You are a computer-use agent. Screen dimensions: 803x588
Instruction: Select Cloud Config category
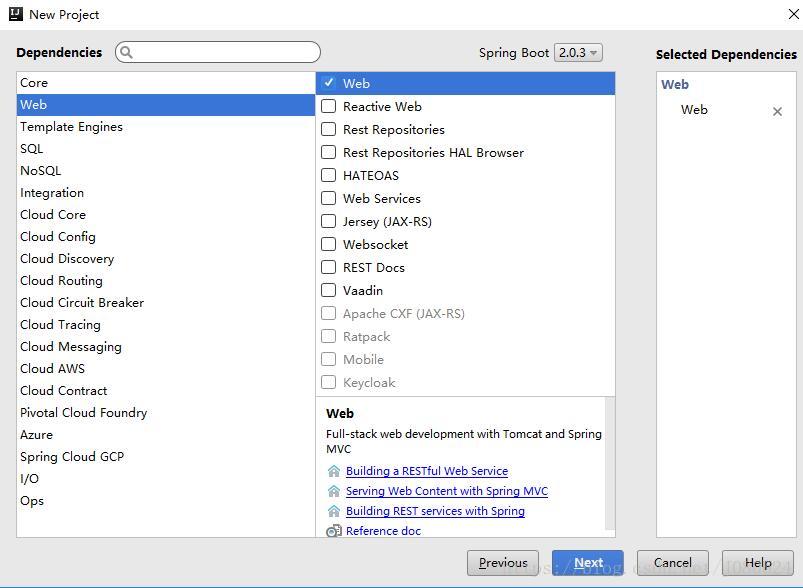pyautogui.click(x=165, y=237)
